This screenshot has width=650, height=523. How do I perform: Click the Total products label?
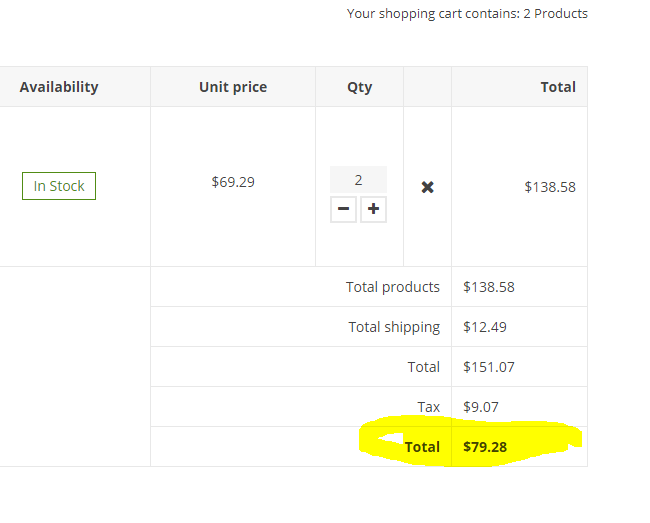point(392,287)
